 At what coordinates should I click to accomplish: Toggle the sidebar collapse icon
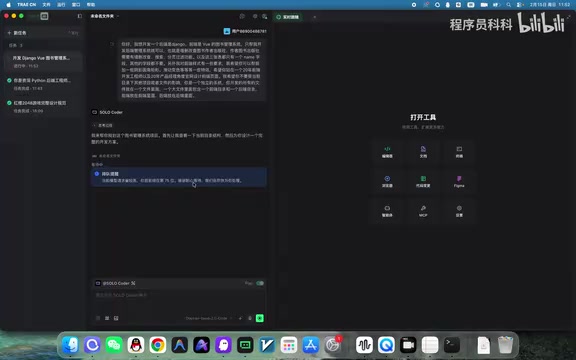[x=80, y=16]
